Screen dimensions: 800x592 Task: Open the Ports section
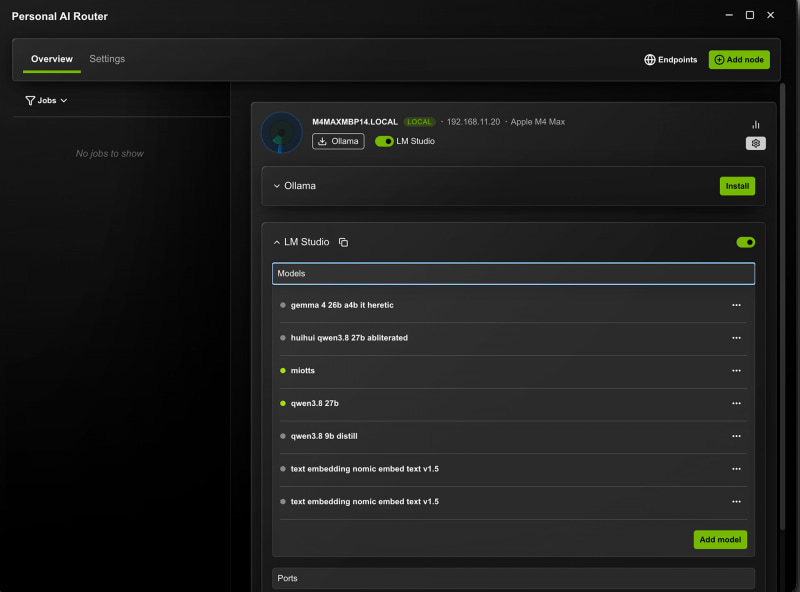click(513, 578)
